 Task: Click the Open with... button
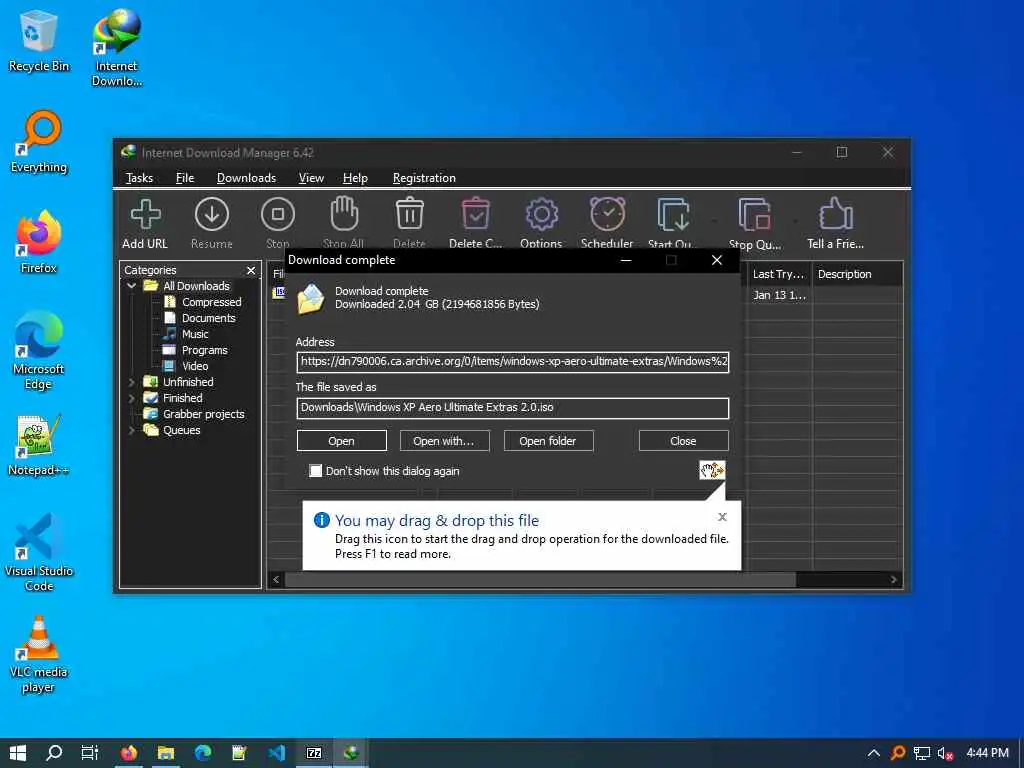(445, 441)
